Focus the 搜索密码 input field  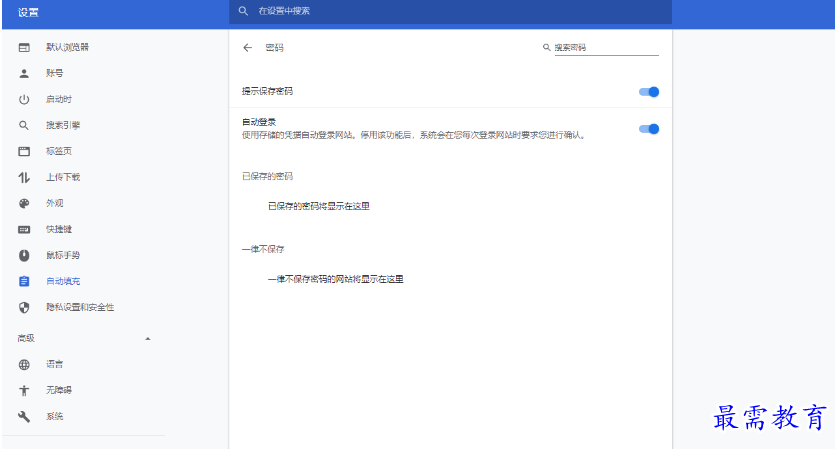point(607,47)
